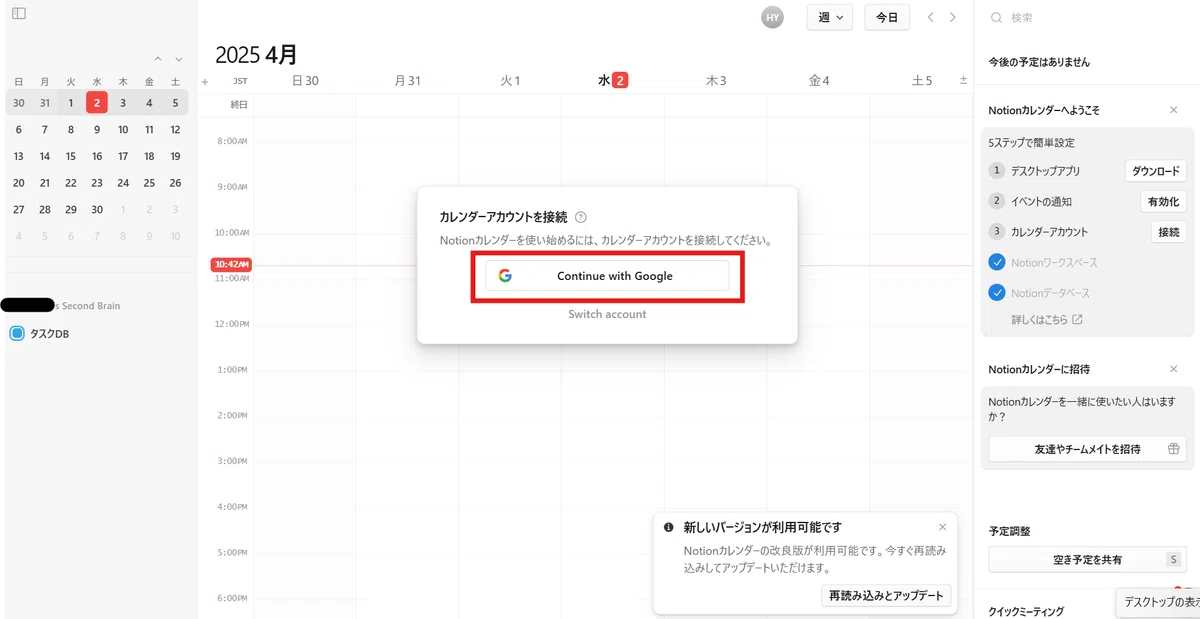1200x619 pixels.
Task: Navigate to the next week arrow
Action: [x=953, y=17]
